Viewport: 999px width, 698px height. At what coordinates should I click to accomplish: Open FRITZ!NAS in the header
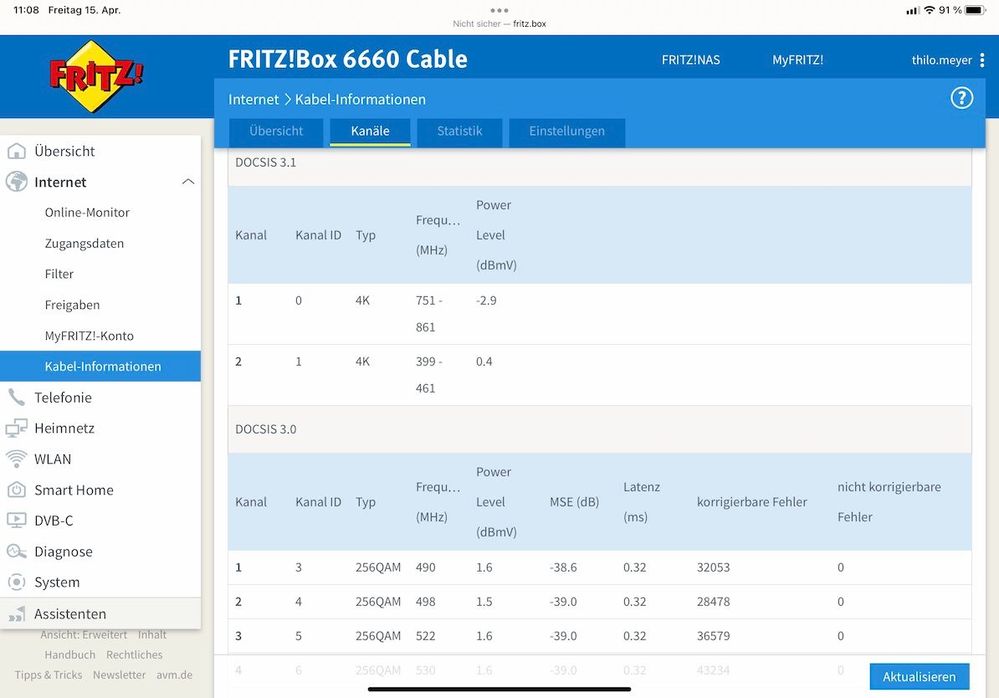[x=691, y=60]
